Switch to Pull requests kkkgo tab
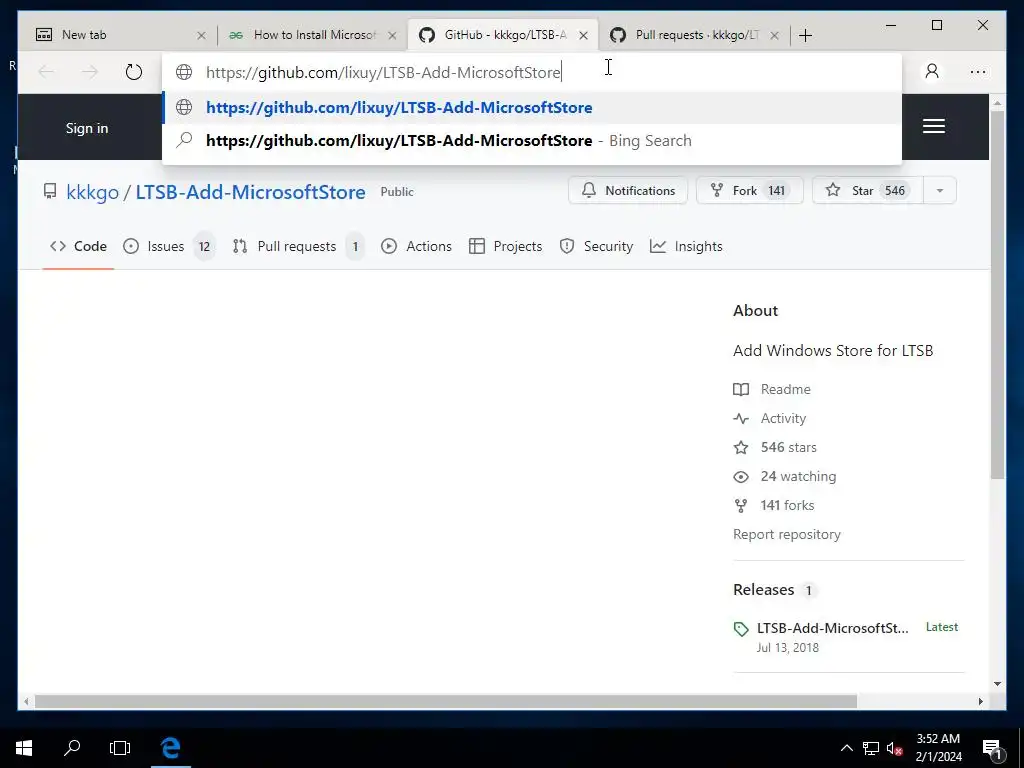The height and width of the screenshot is (768, 1024). (694, 35)
